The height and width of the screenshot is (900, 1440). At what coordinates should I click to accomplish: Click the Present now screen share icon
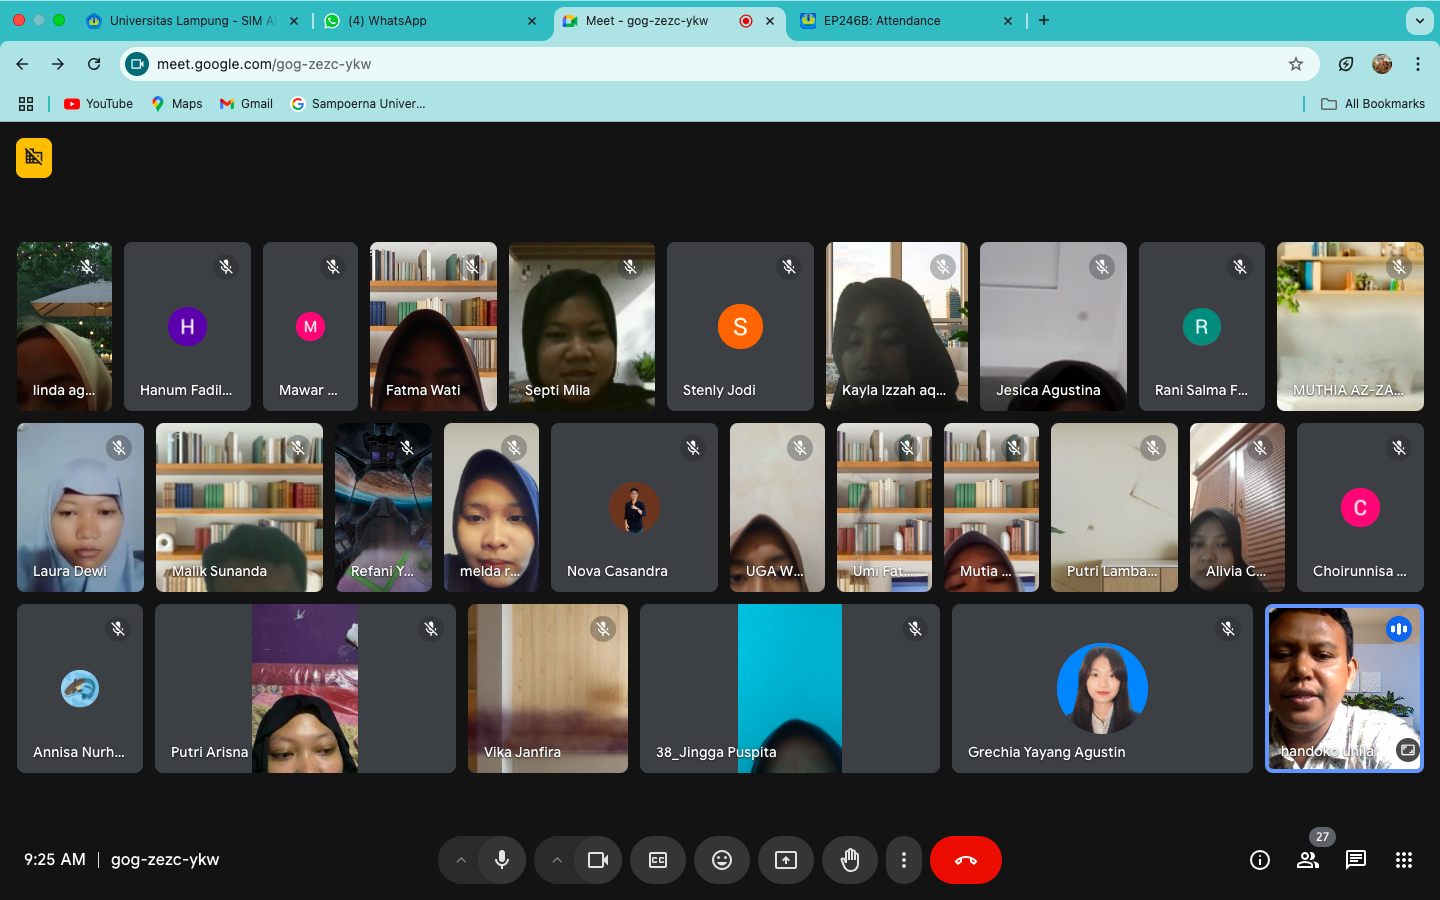coord(786,860)
